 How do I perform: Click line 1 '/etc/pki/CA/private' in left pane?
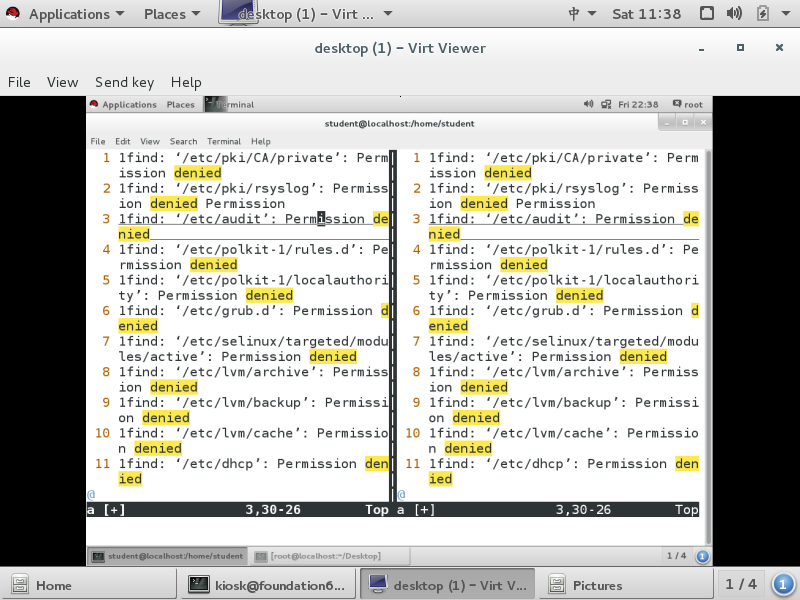coord(254,165)
